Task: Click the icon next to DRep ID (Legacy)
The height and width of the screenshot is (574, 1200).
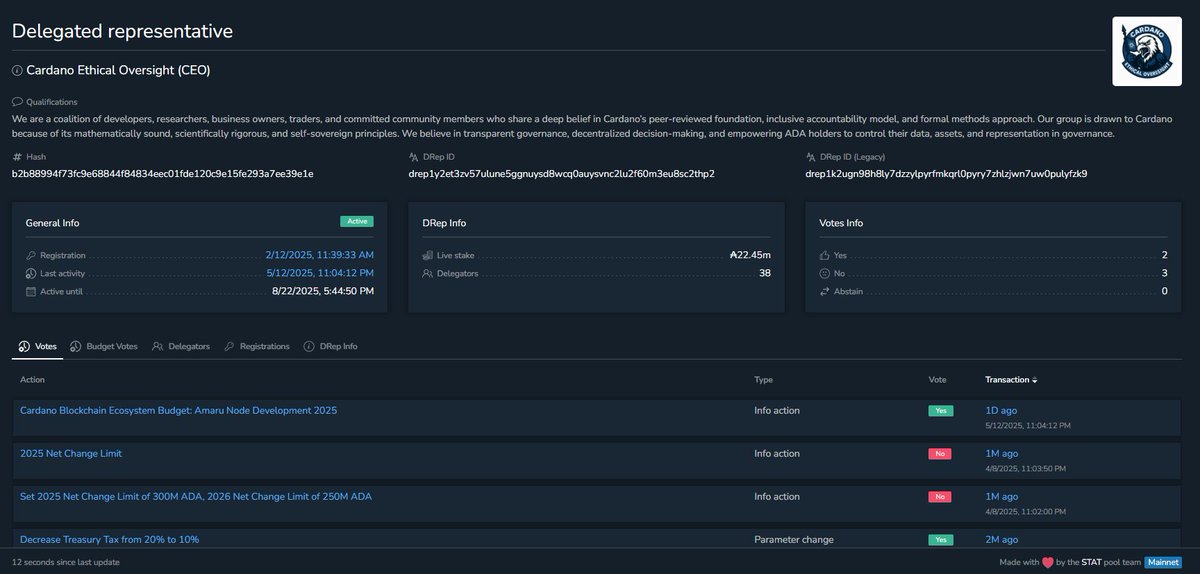Action: point(811,157)
